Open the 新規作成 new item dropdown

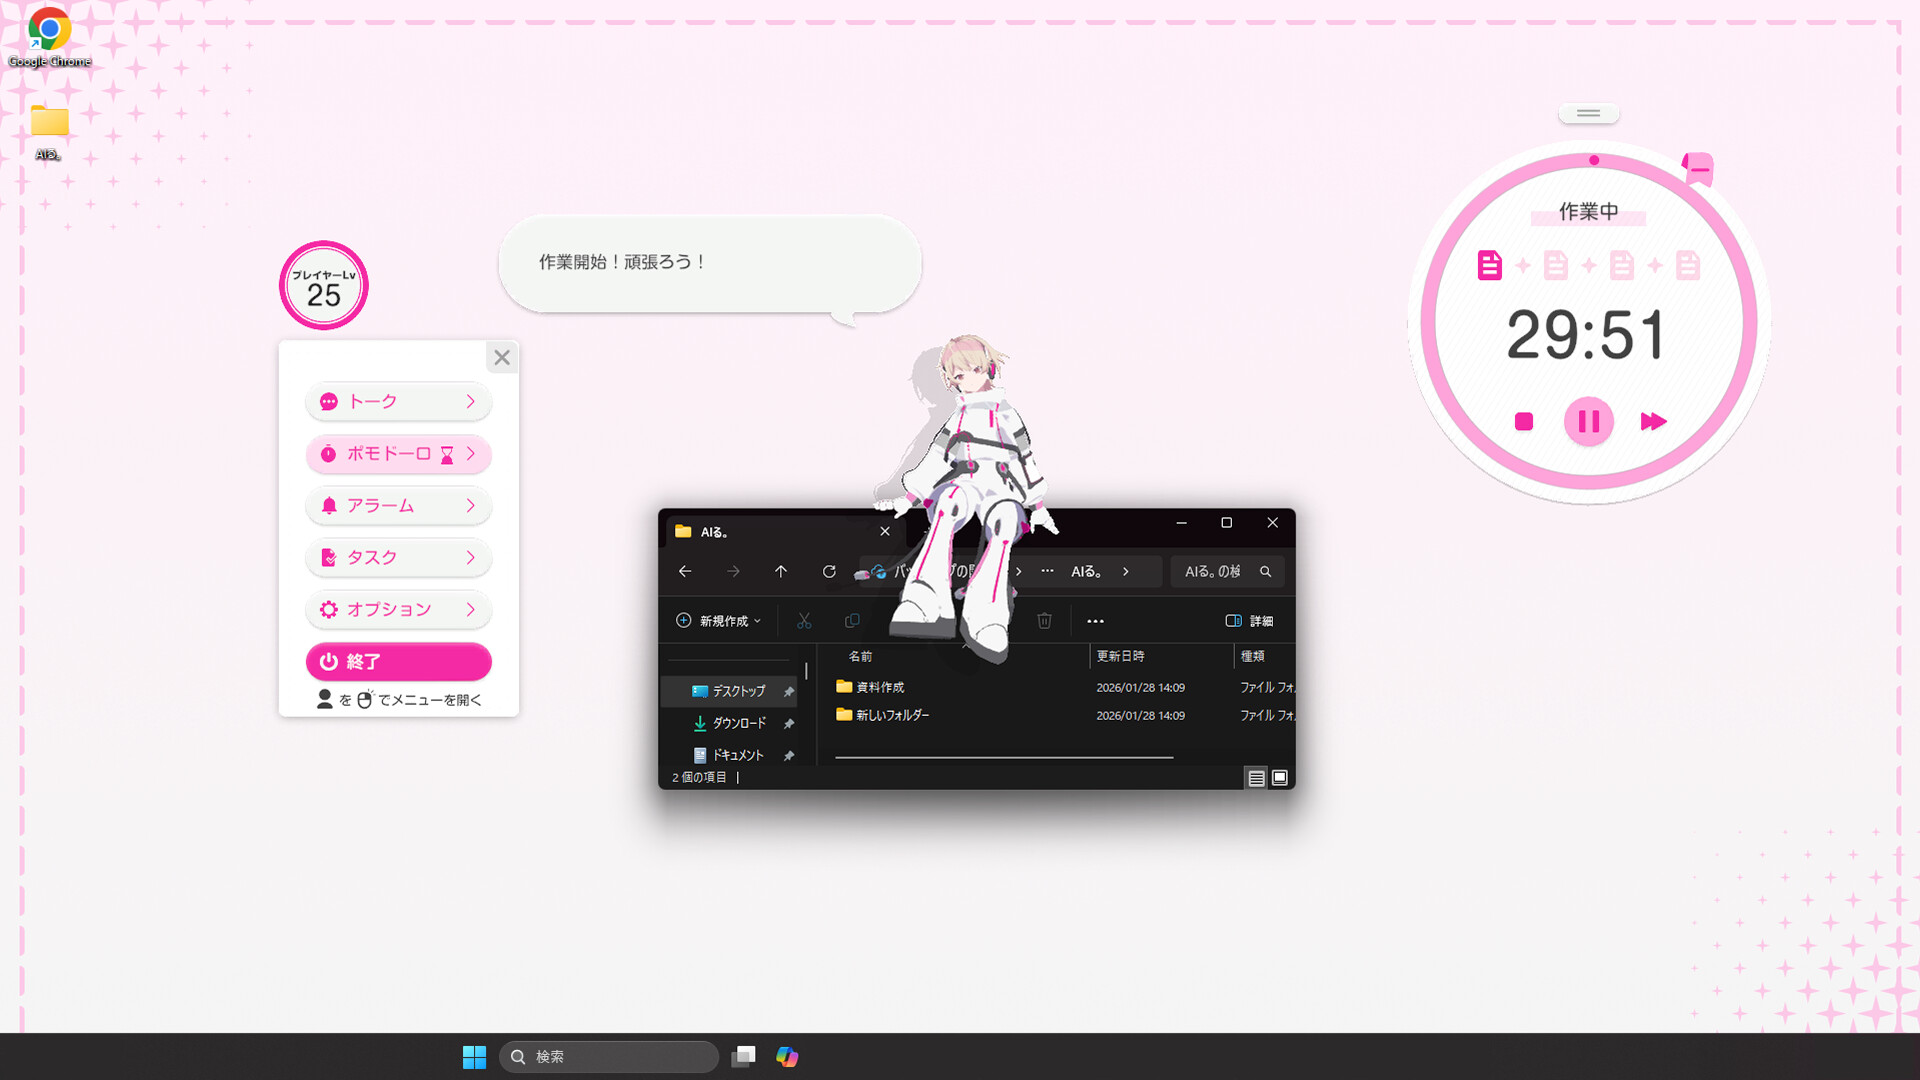point(717,620)
